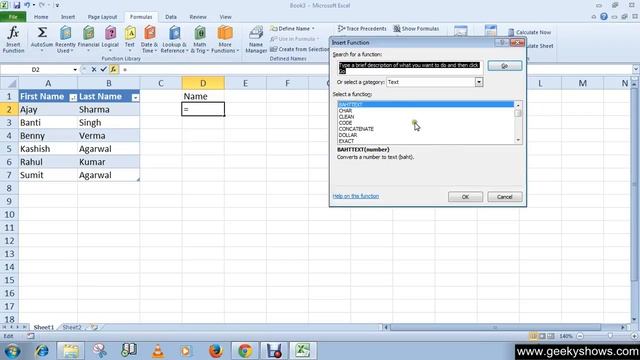Open the More Functions icon
This screenshot has width=640, height=360.
[224, 39]
